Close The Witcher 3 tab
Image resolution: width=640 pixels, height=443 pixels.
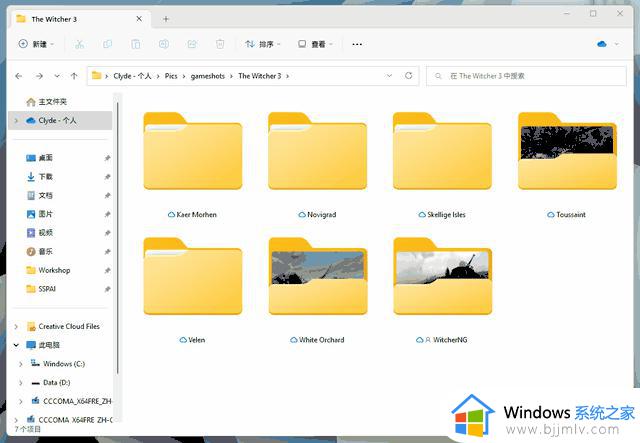click(139, 19)
